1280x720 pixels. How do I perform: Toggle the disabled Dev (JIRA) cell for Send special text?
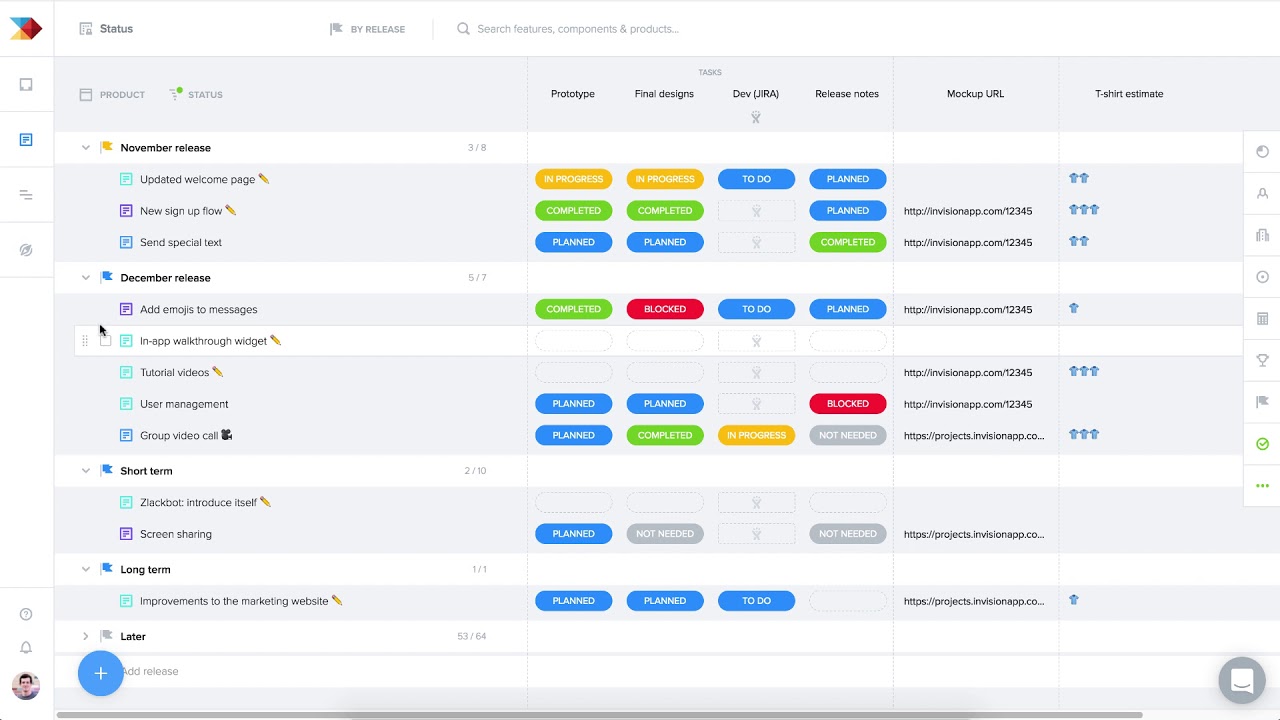[756, 242]
